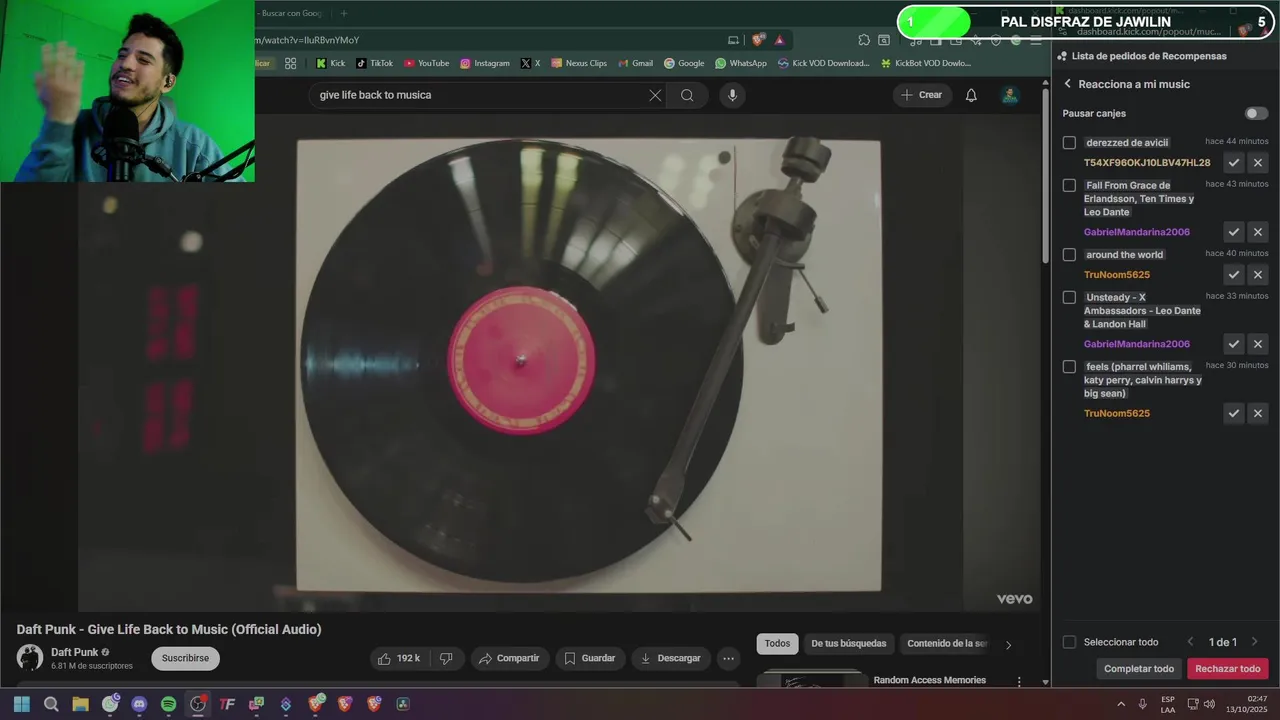Check the 'Fall From Grace' request checkbox

[1069, 185]
